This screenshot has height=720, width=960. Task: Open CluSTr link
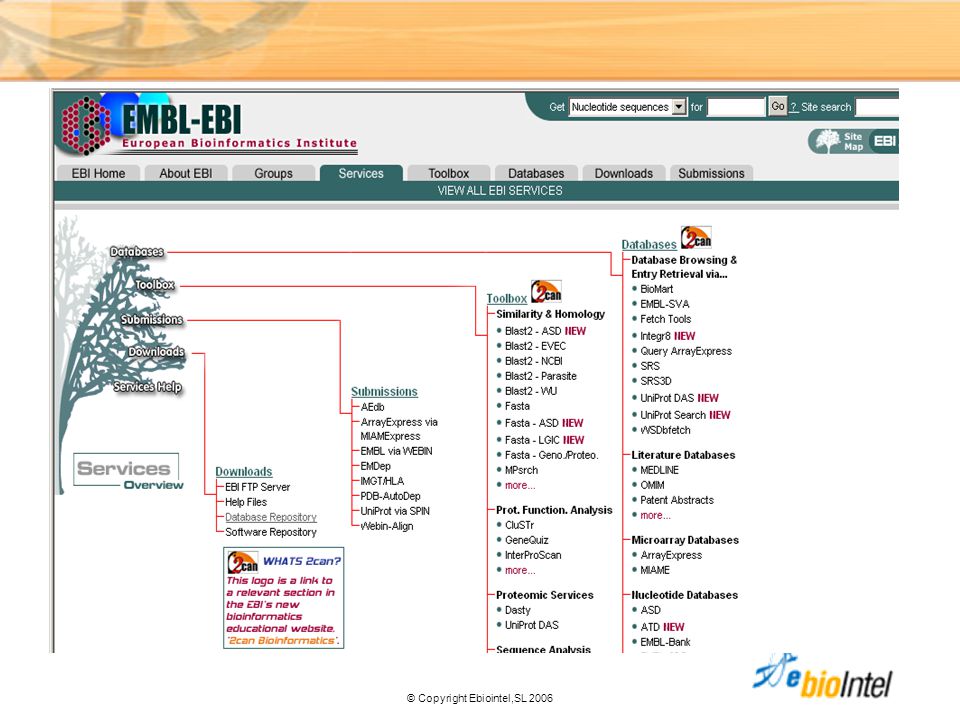[519, 525]
